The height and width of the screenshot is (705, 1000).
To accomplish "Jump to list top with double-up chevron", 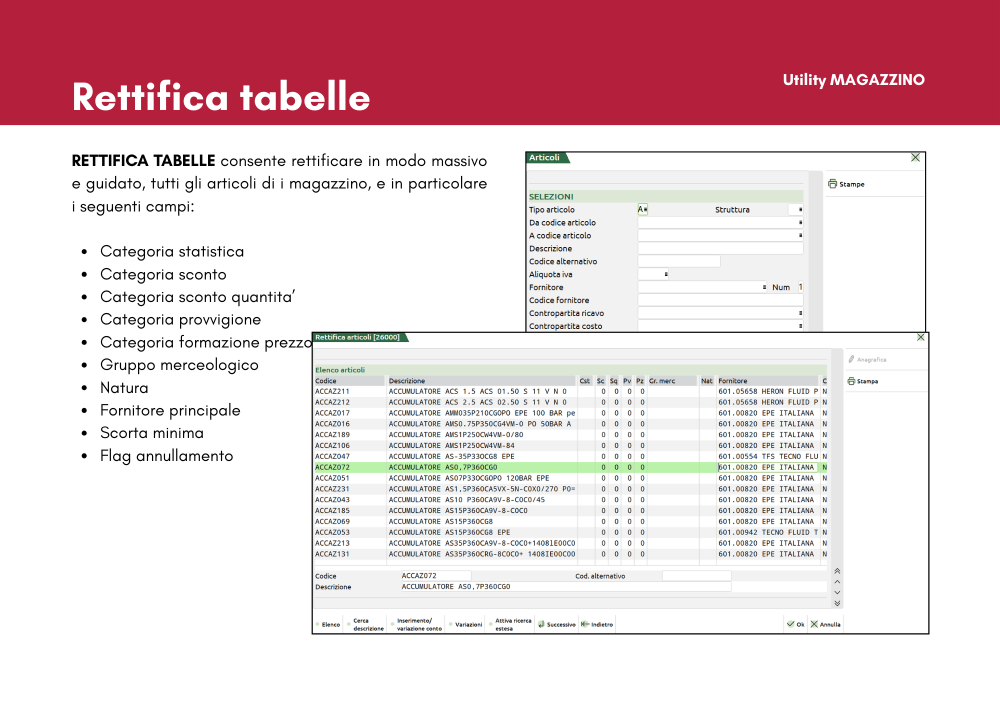I will (837, 571).
